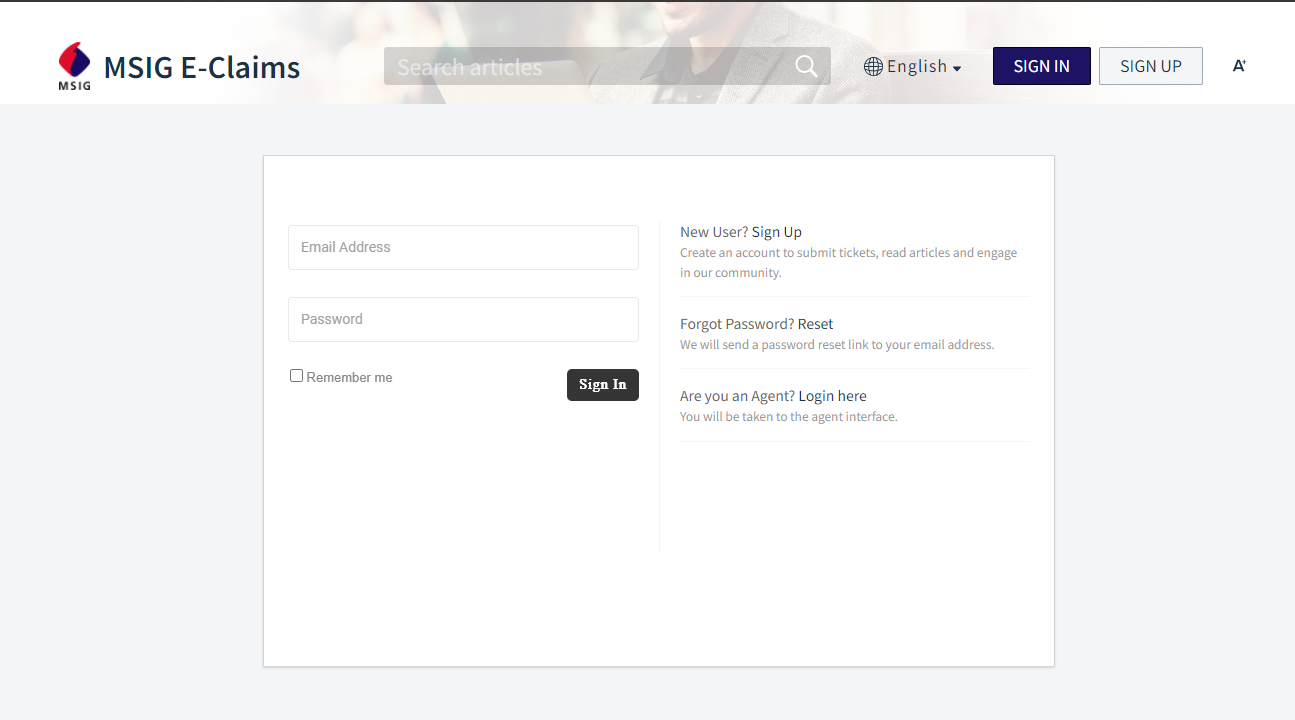
Task: Submit the form with Sign In button
Action: tap(602, 385)
